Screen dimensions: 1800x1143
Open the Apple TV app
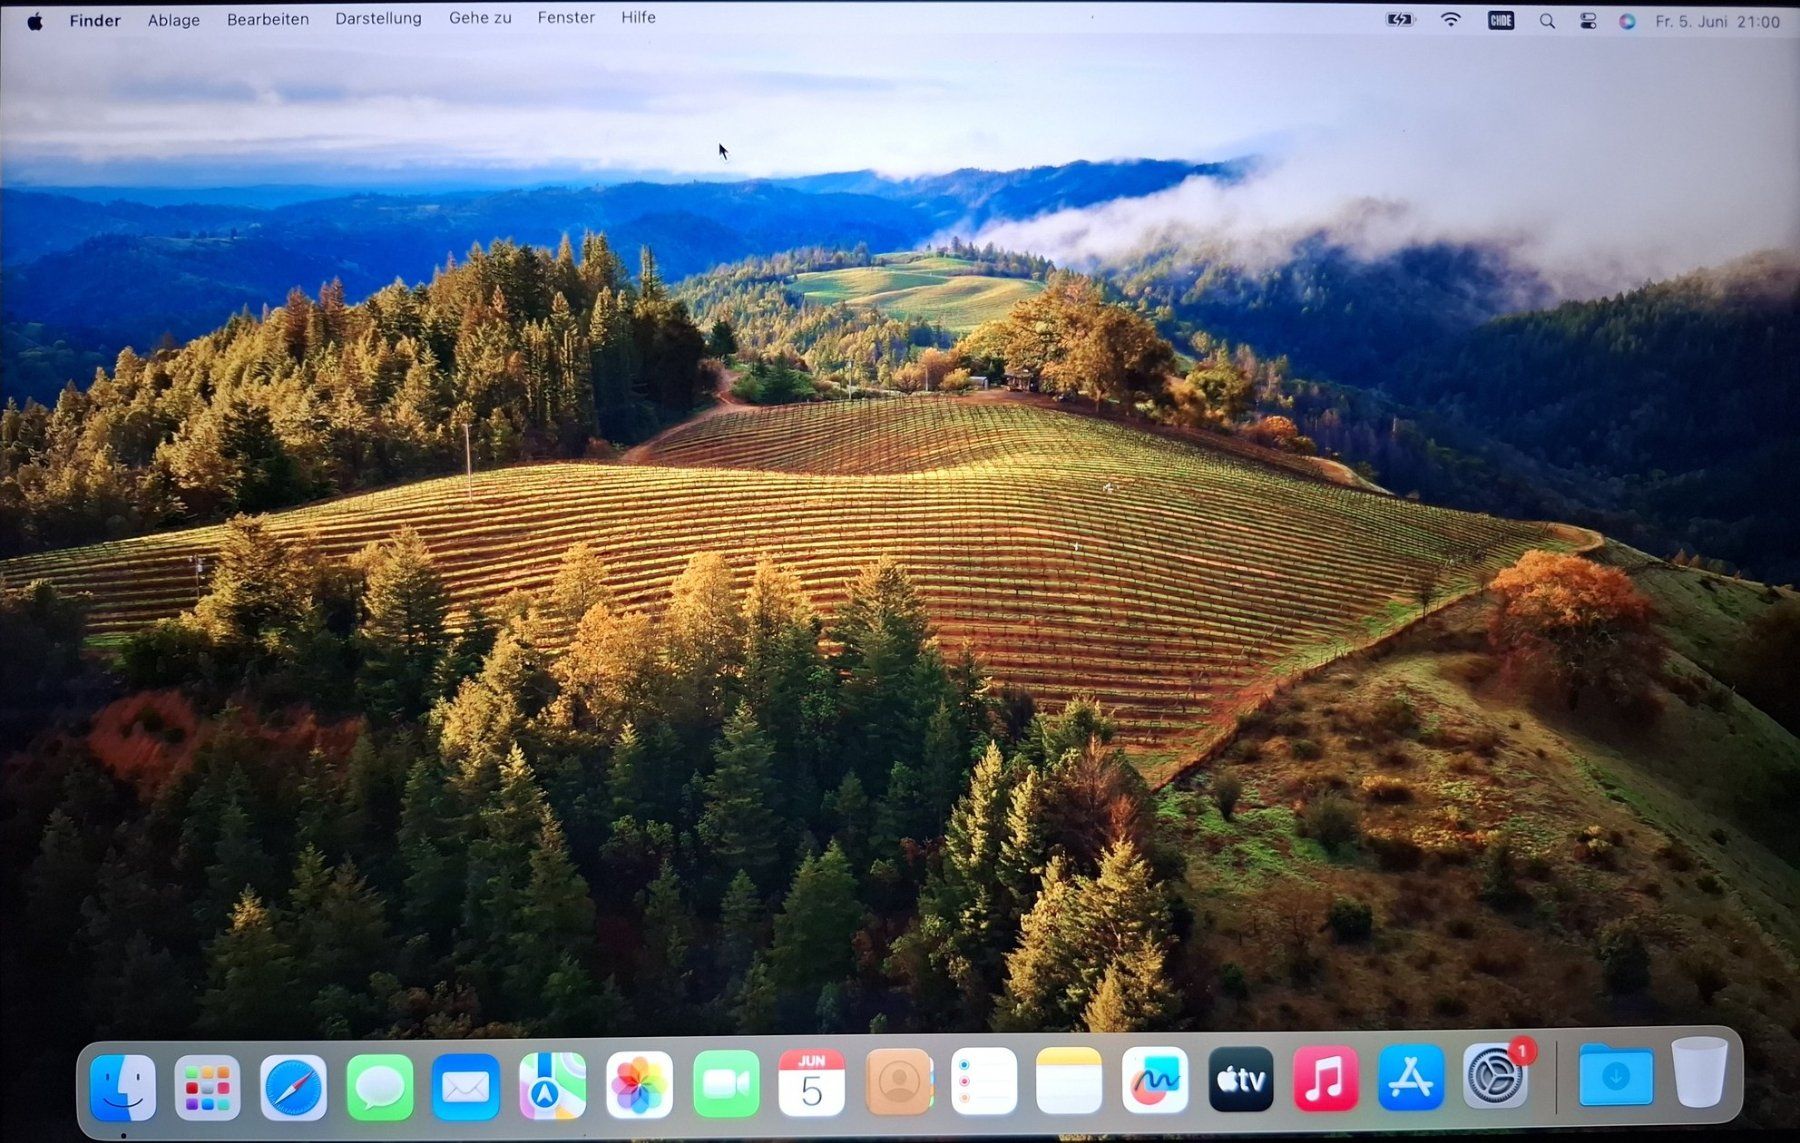click(1241, 1080)
